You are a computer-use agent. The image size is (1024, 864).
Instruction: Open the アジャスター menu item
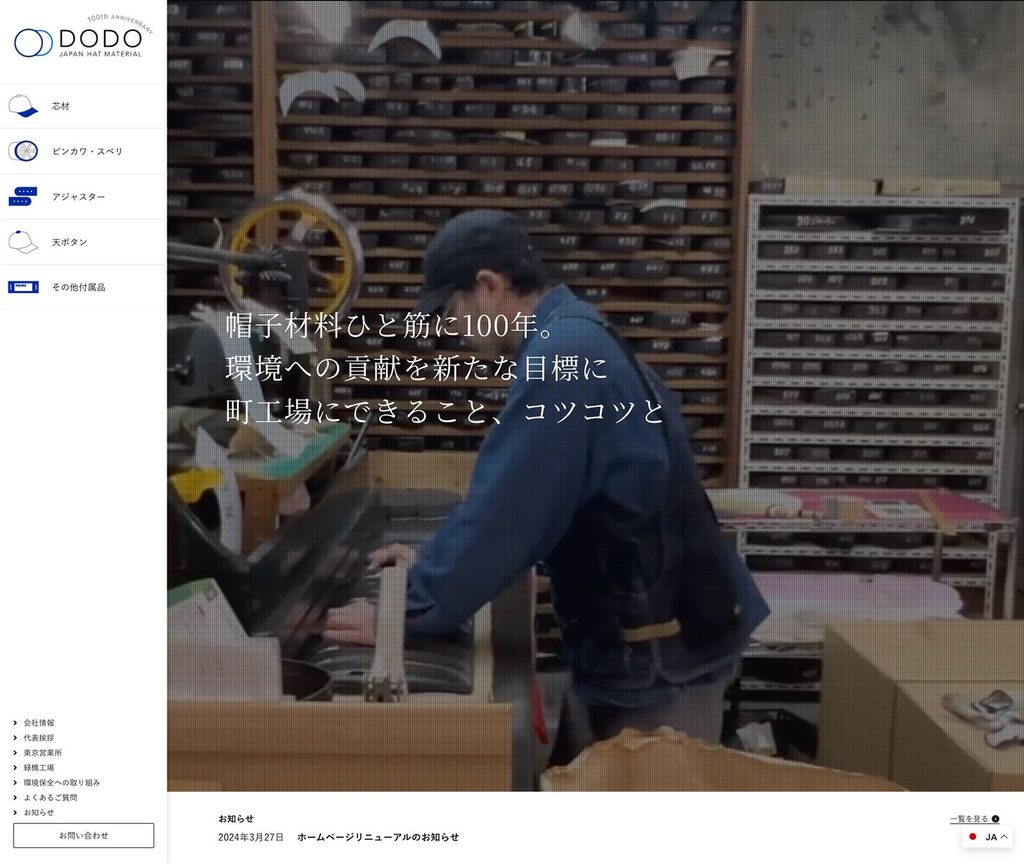84,197
